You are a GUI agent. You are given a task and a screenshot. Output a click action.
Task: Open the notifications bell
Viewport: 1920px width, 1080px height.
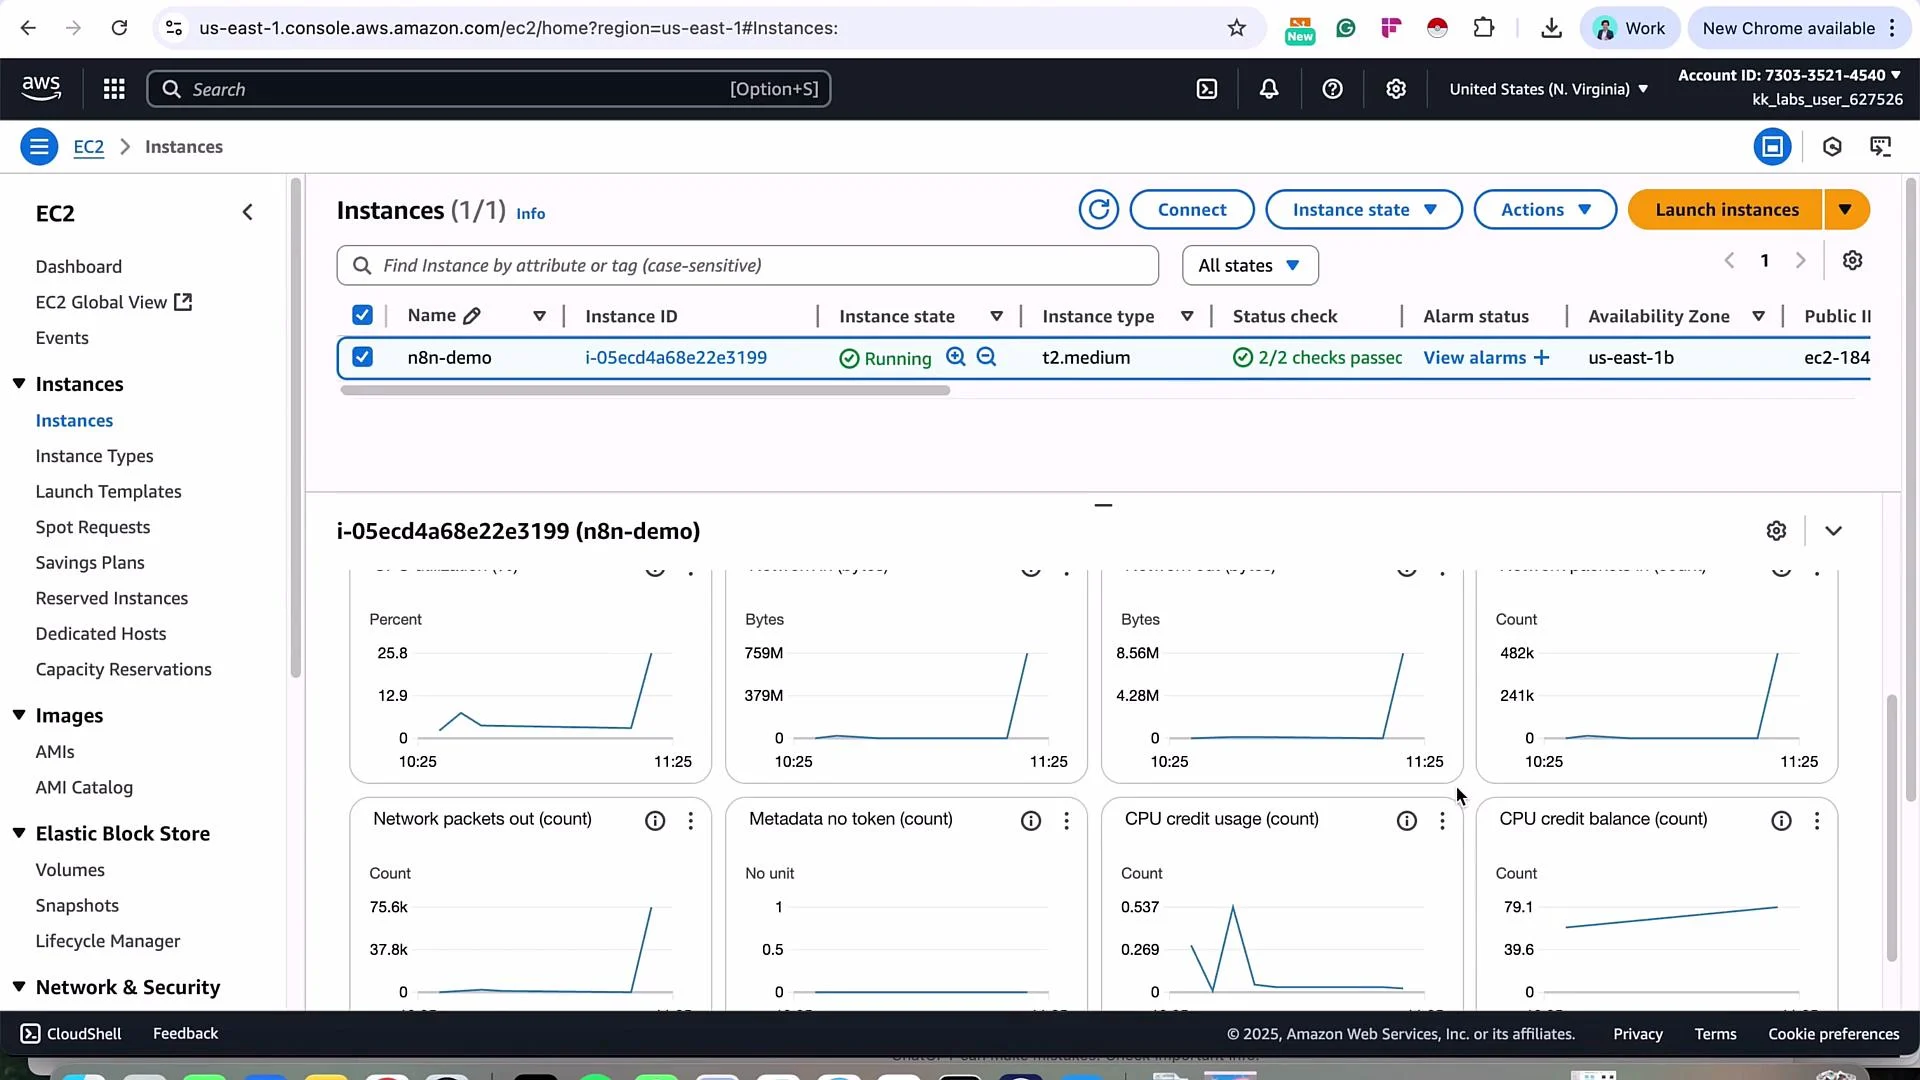point(1269,89)
